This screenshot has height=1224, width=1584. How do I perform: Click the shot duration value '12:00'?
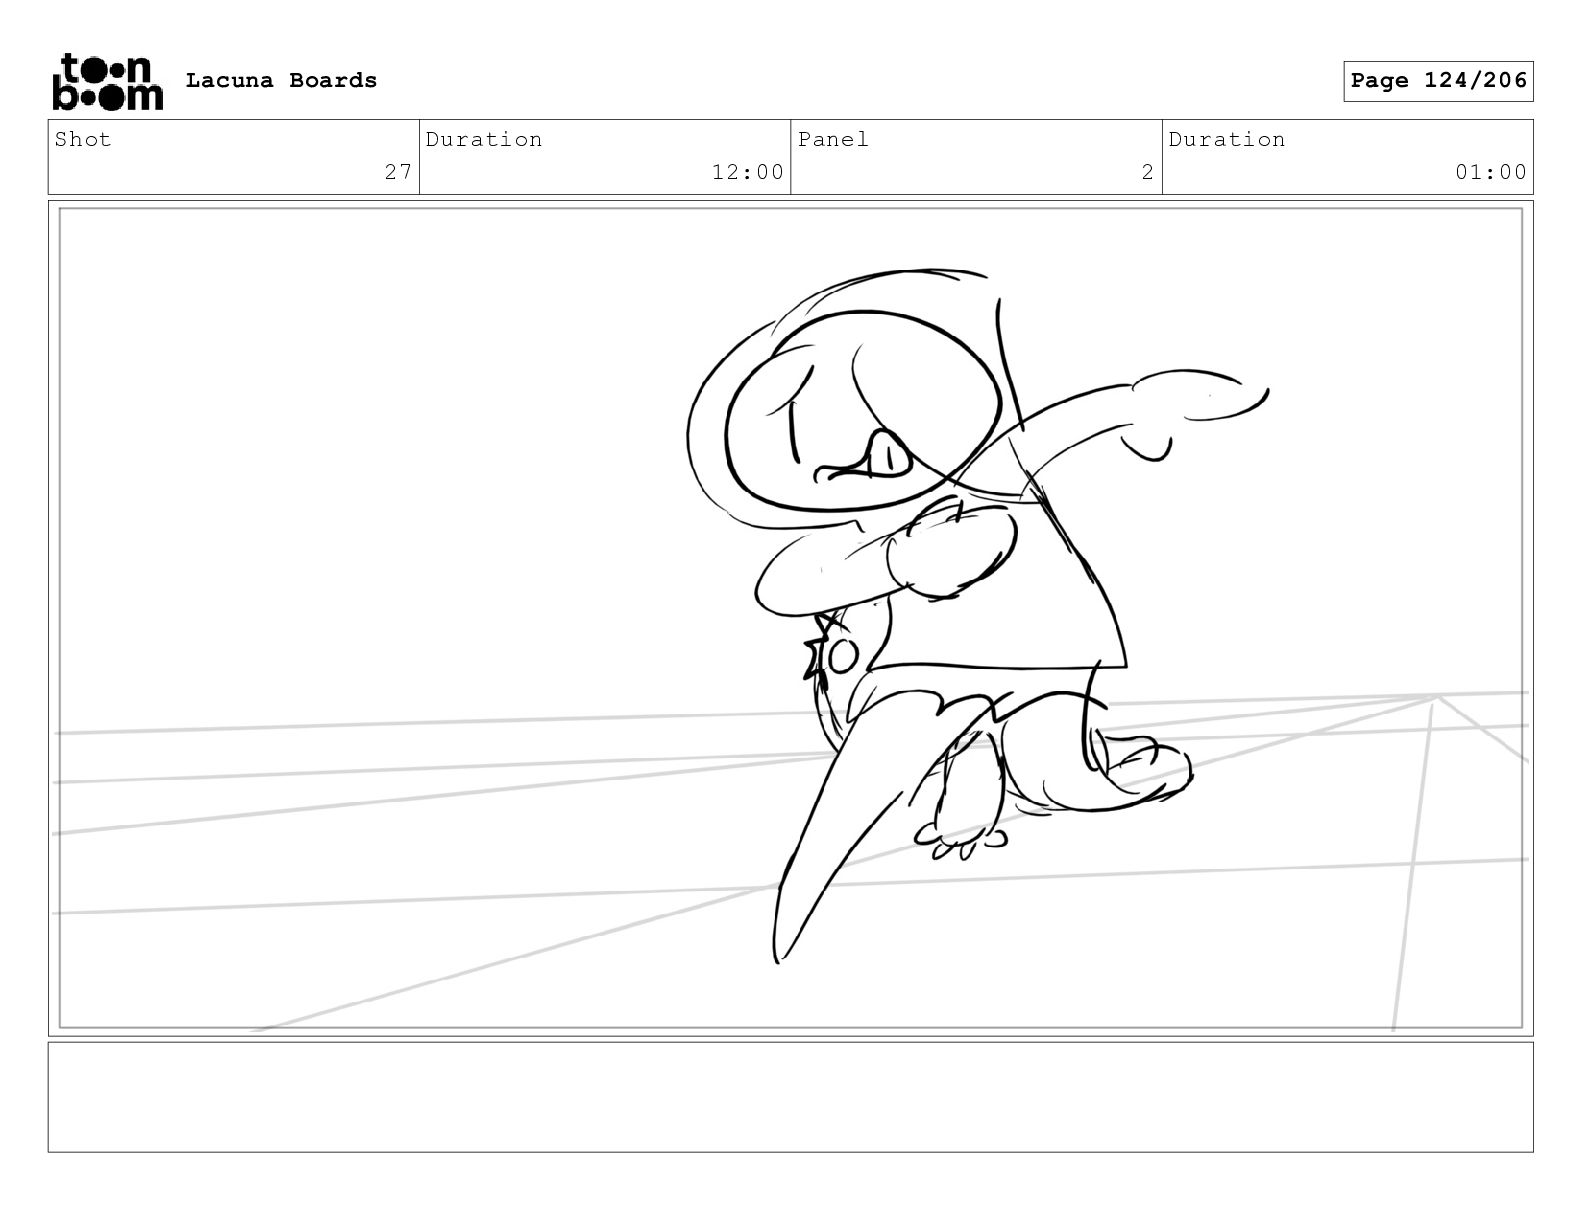coord(748,172)
